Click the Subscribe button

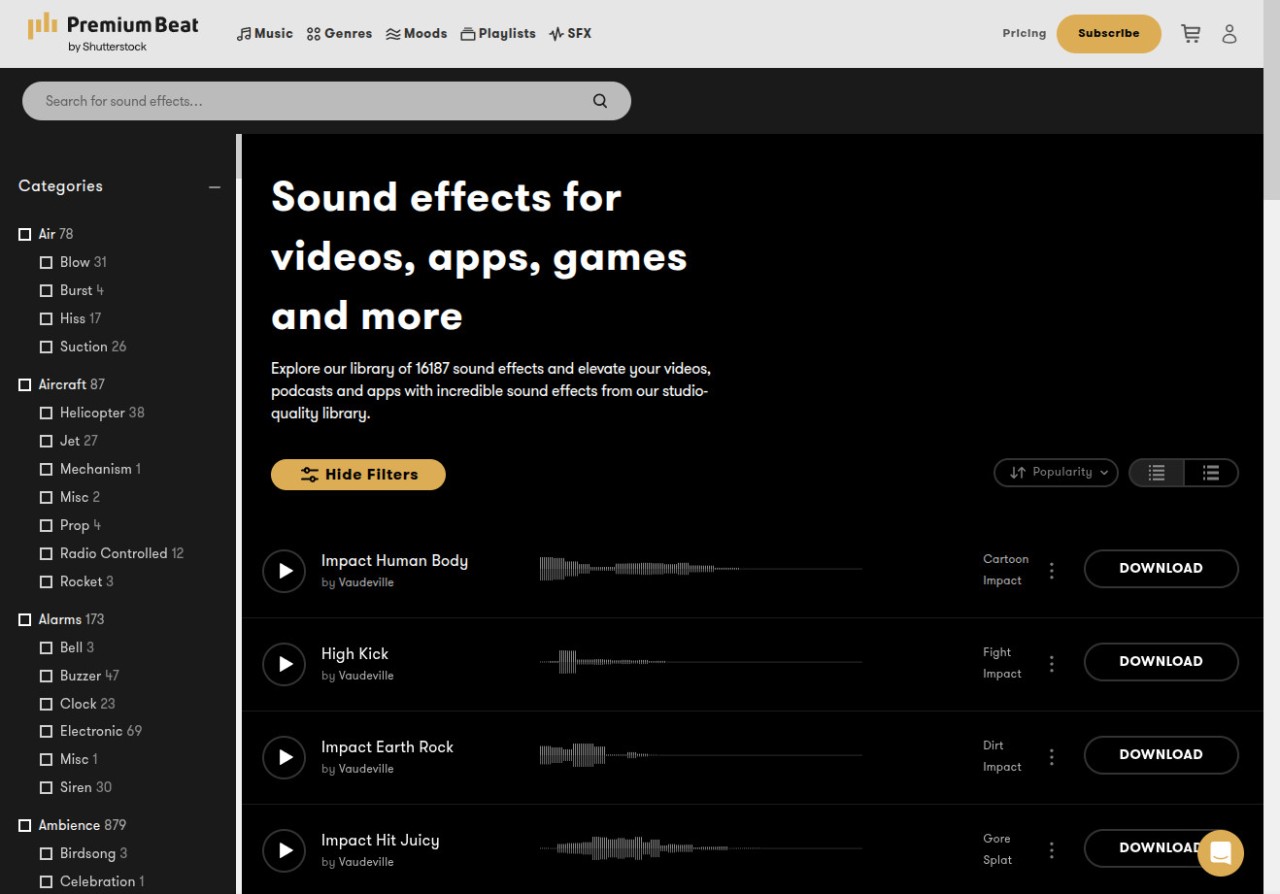(1108, 34)
